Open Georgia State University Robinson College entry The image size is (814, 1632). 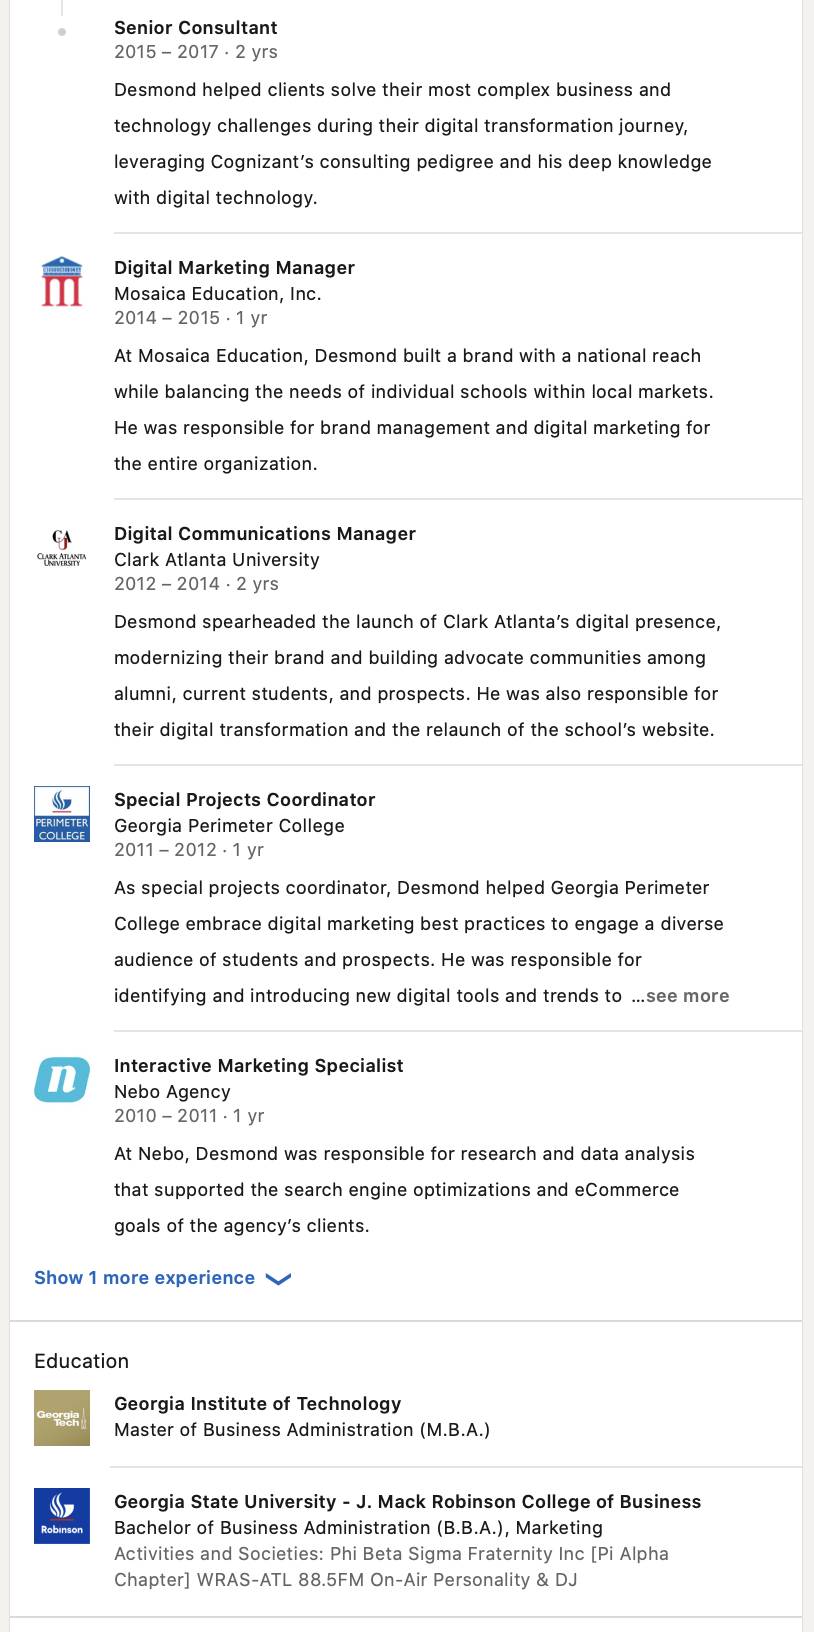click(x=408, y=1502)
